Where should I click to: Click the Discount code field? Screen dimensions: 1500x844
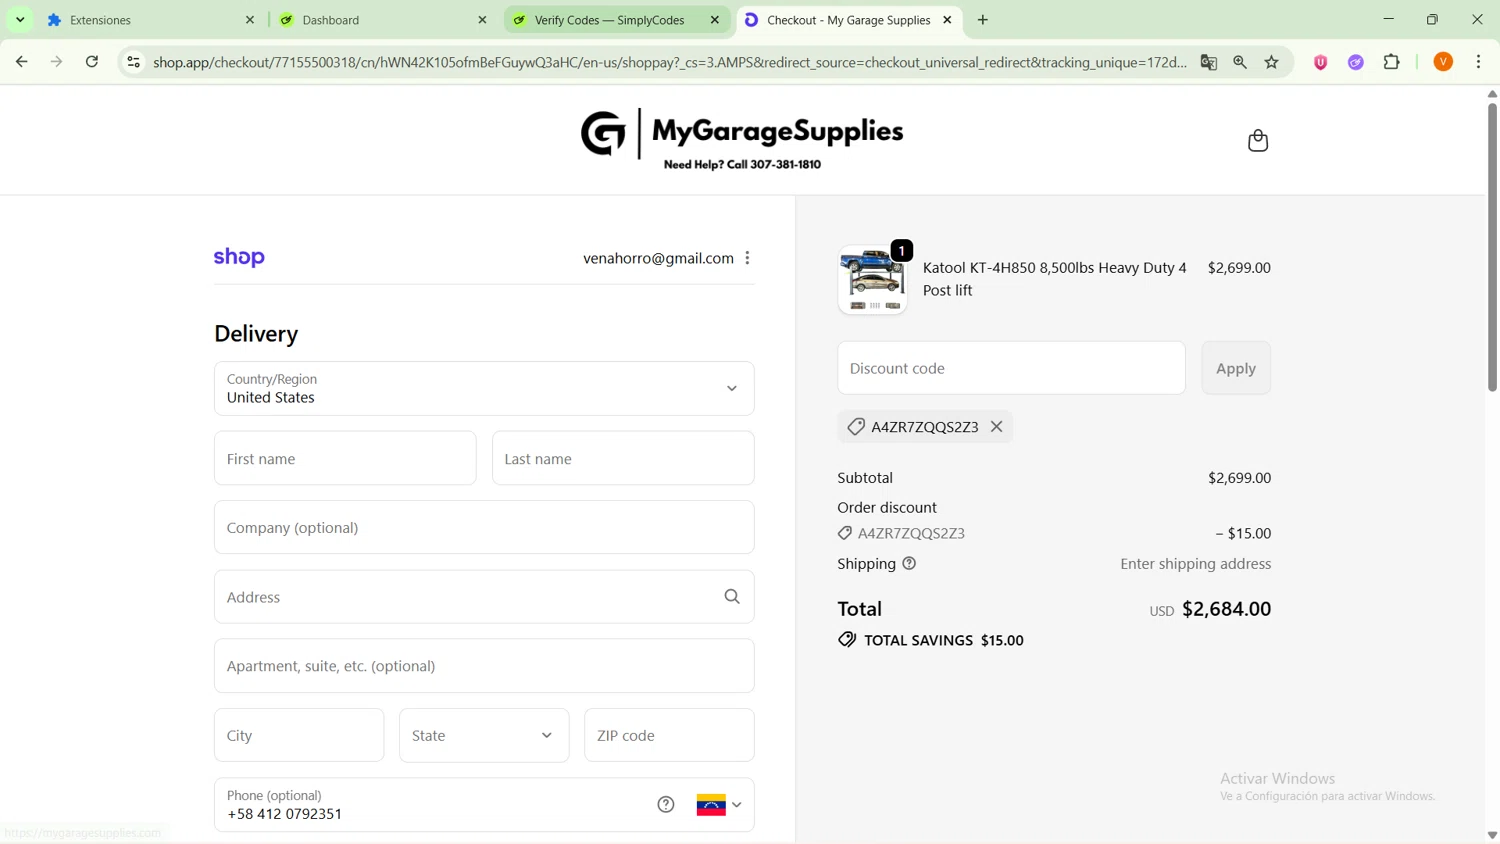point(1011,368)
